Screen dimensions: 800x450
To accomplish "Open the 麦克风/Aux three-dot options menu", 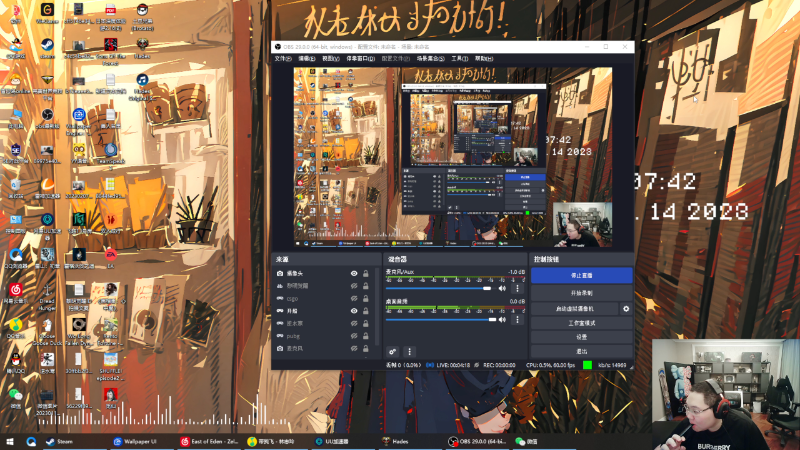I will pyautogui.click(x=517, y=288).
